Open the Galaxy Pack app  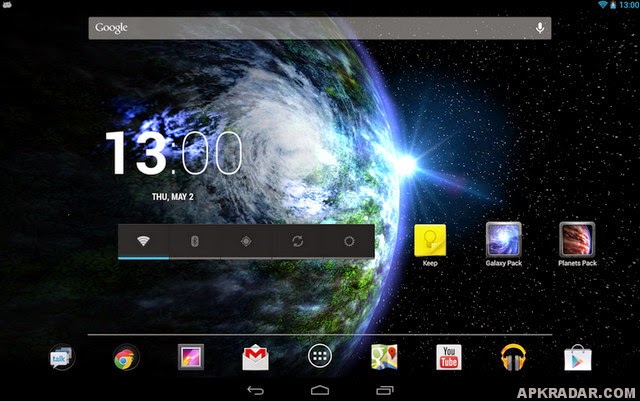click(x=504, y=244)
